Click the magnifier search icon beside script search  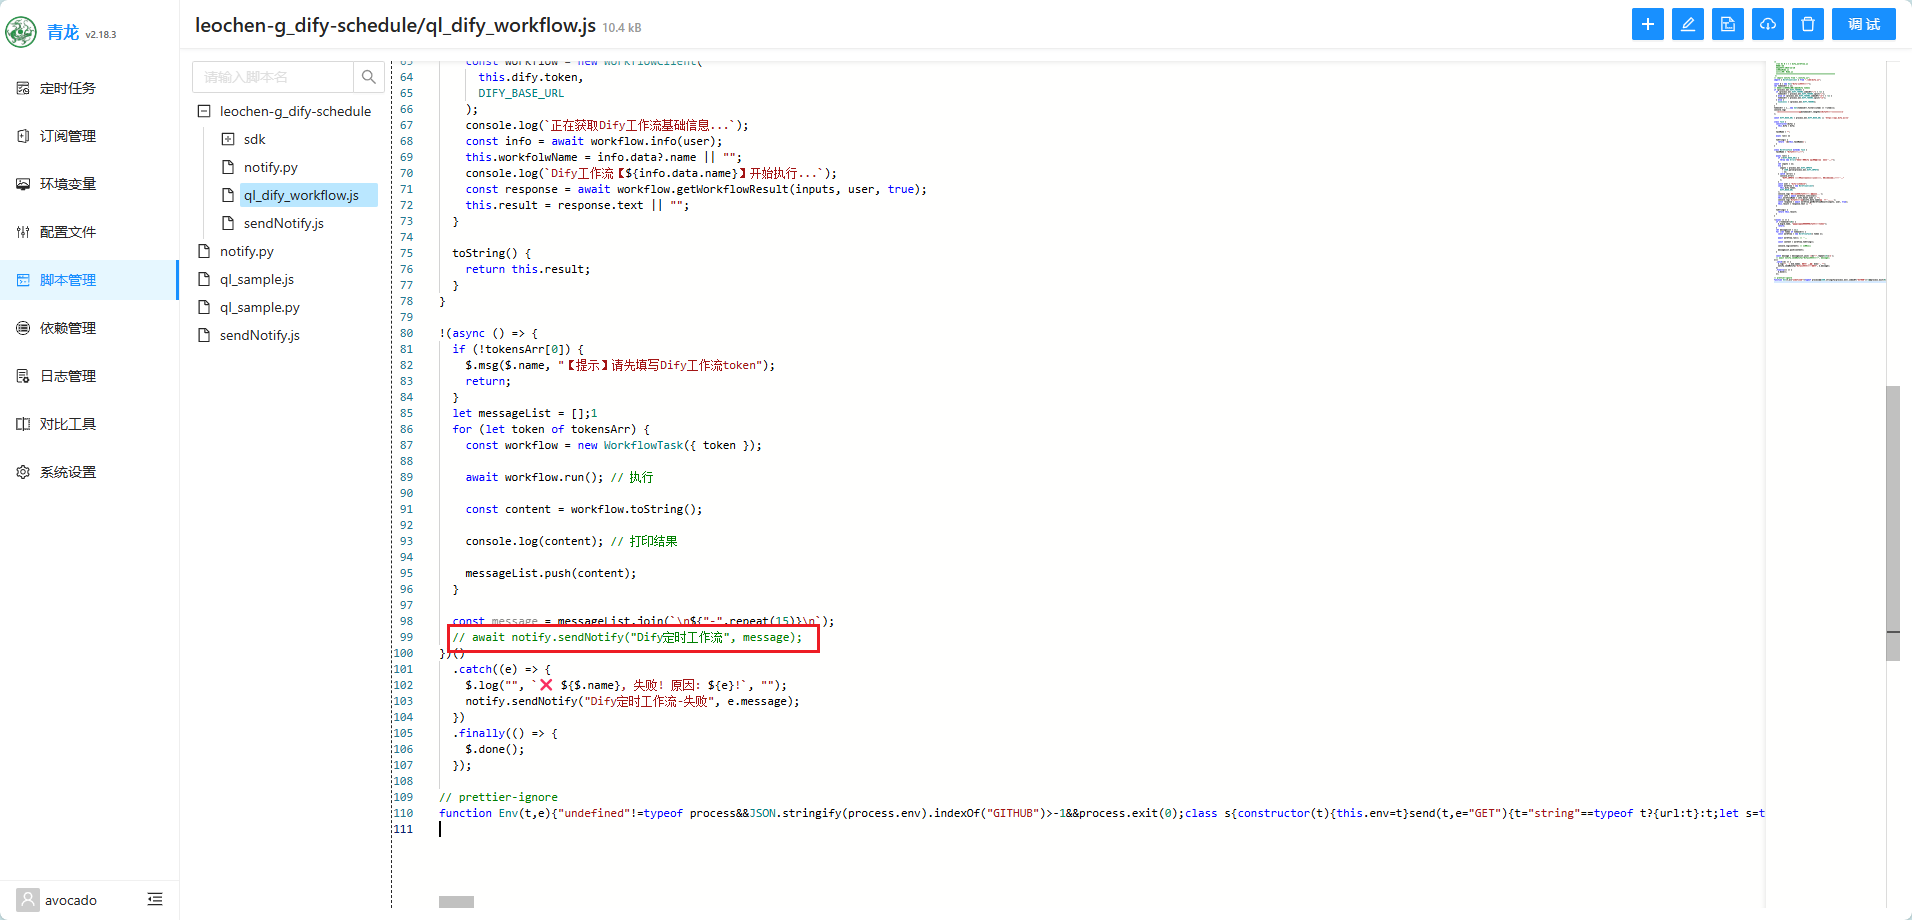tap(369, 77)
